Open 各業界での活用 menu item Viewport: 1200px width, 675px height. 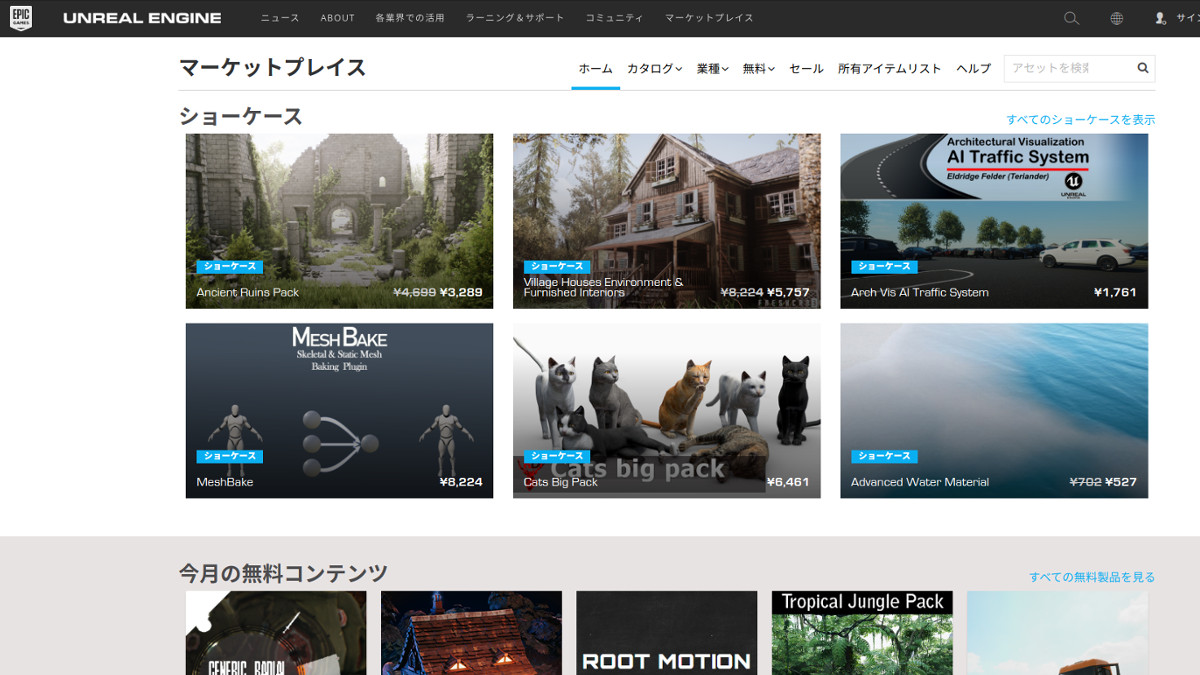[x=410, y=18]
